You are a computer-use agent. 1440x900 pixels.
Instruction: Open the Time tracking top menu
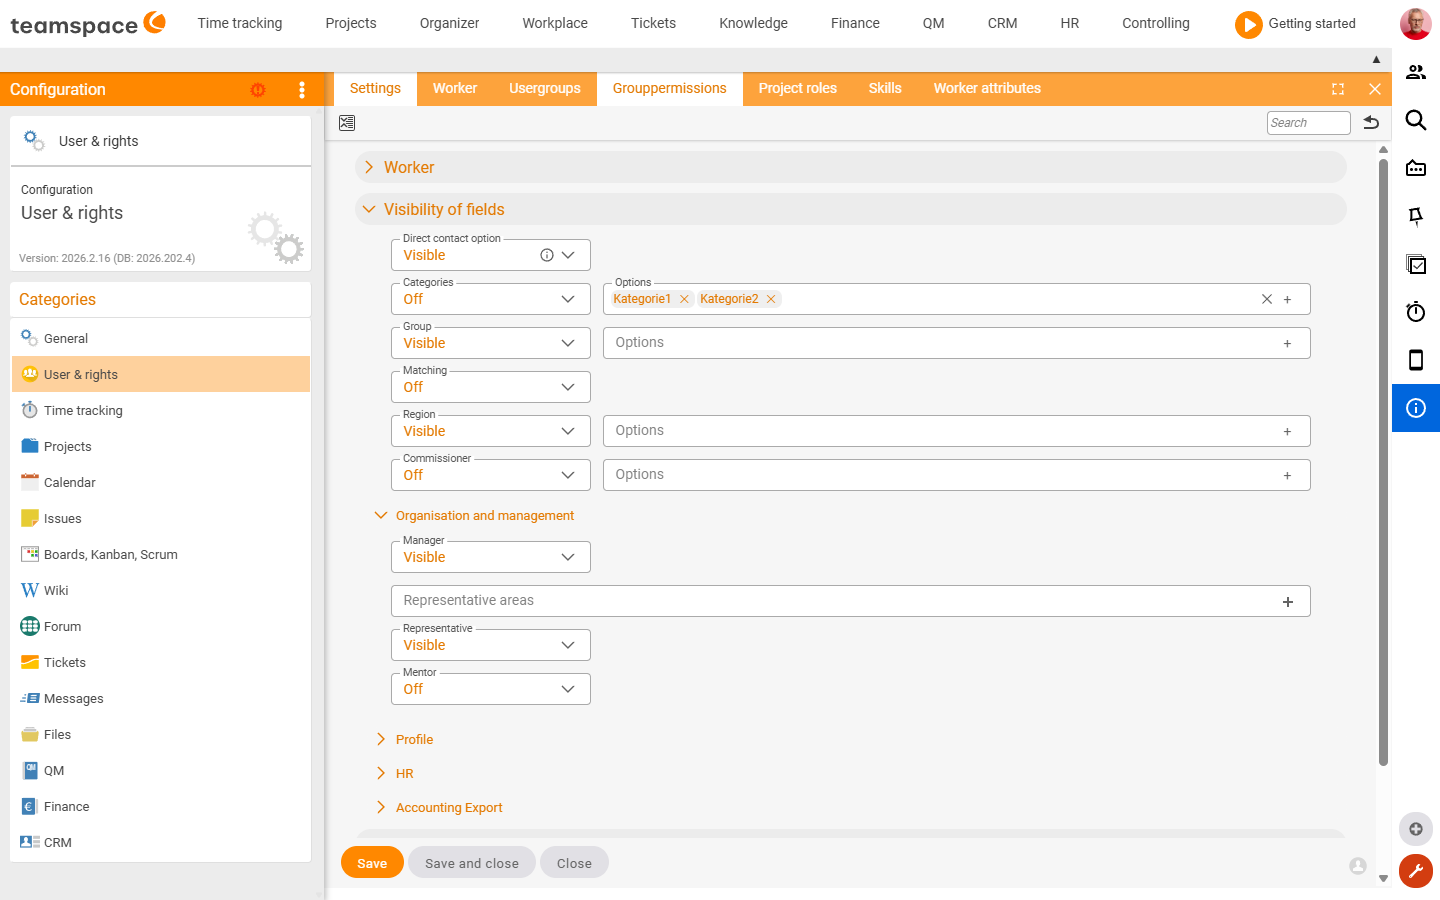point(240,23)
